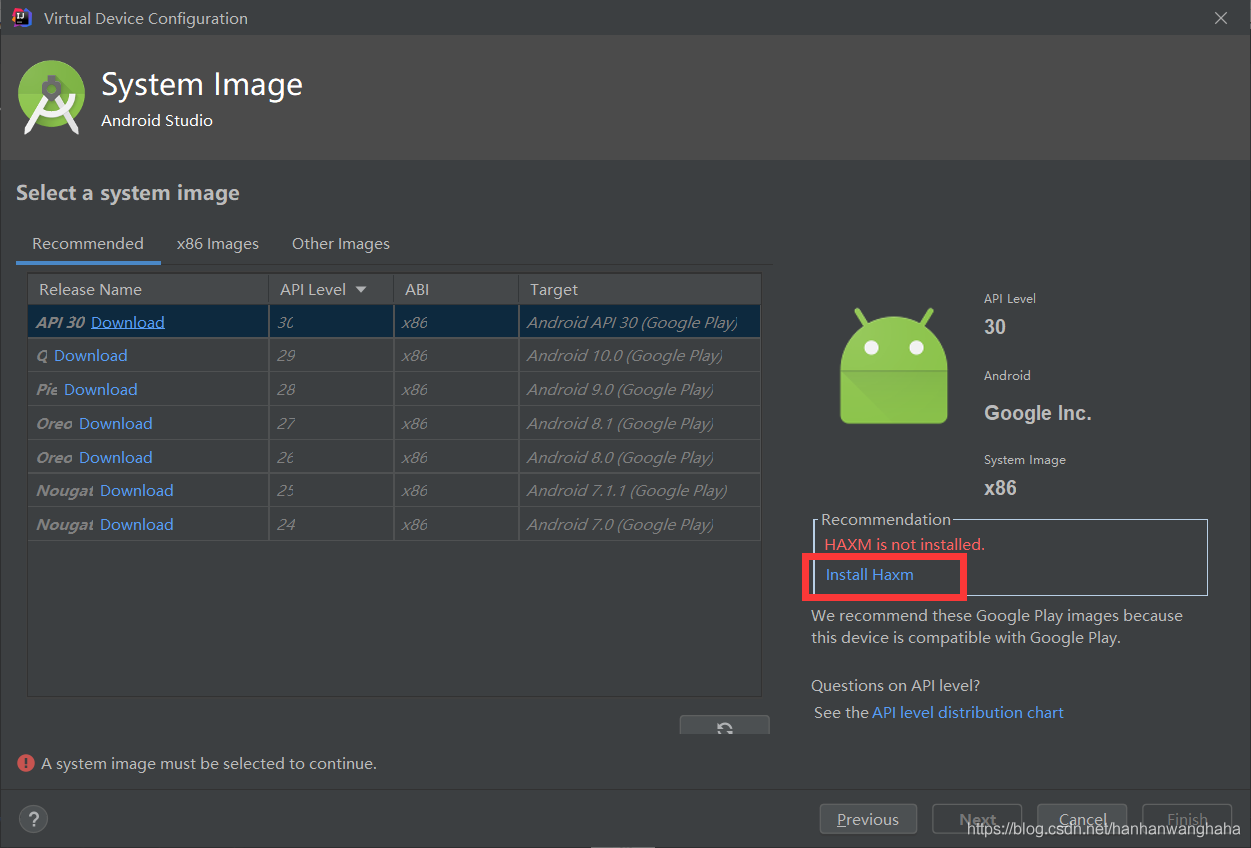Click the help question mark icon
This screenshot has width=1251, height=848.
tap(33, 819)
